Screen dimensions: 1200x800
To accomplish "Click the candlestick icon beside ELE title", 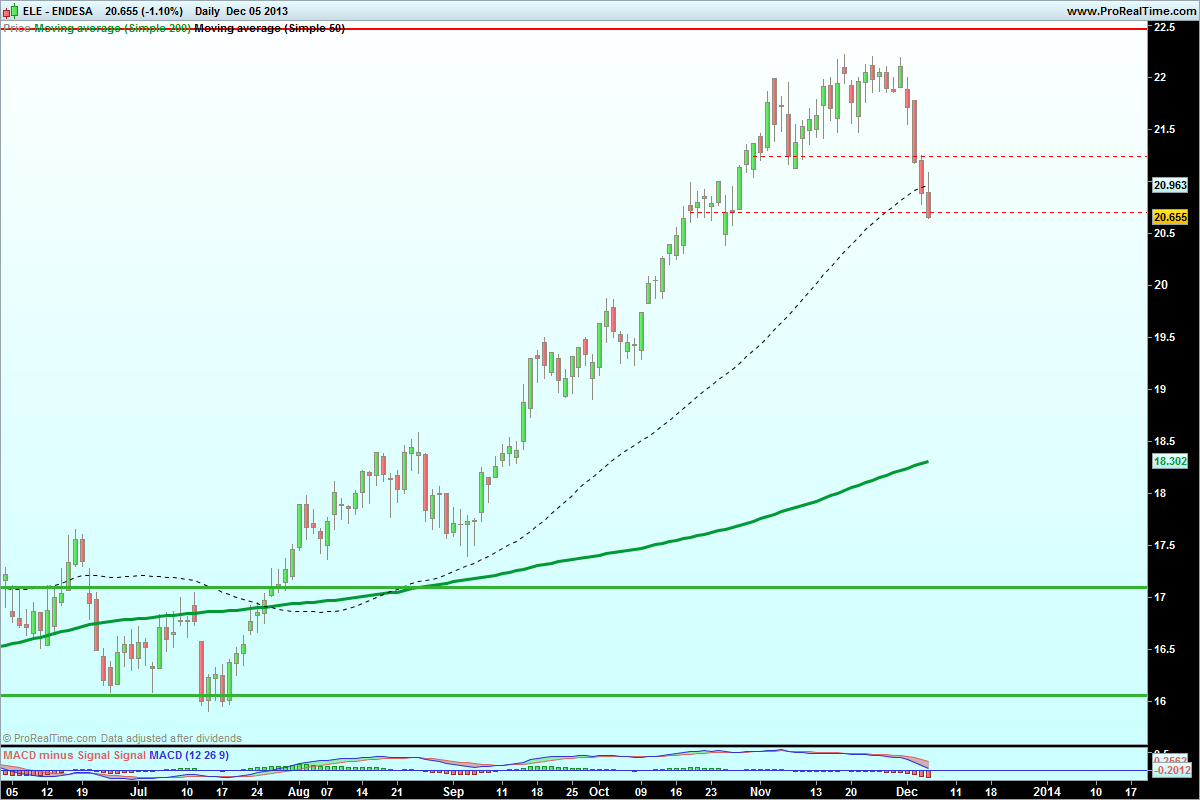I will (9, 10).
